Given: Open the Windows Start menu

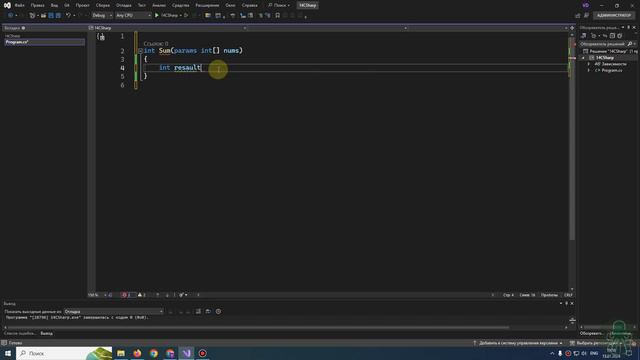Looking at the screenshot, I should click(8, 353).
